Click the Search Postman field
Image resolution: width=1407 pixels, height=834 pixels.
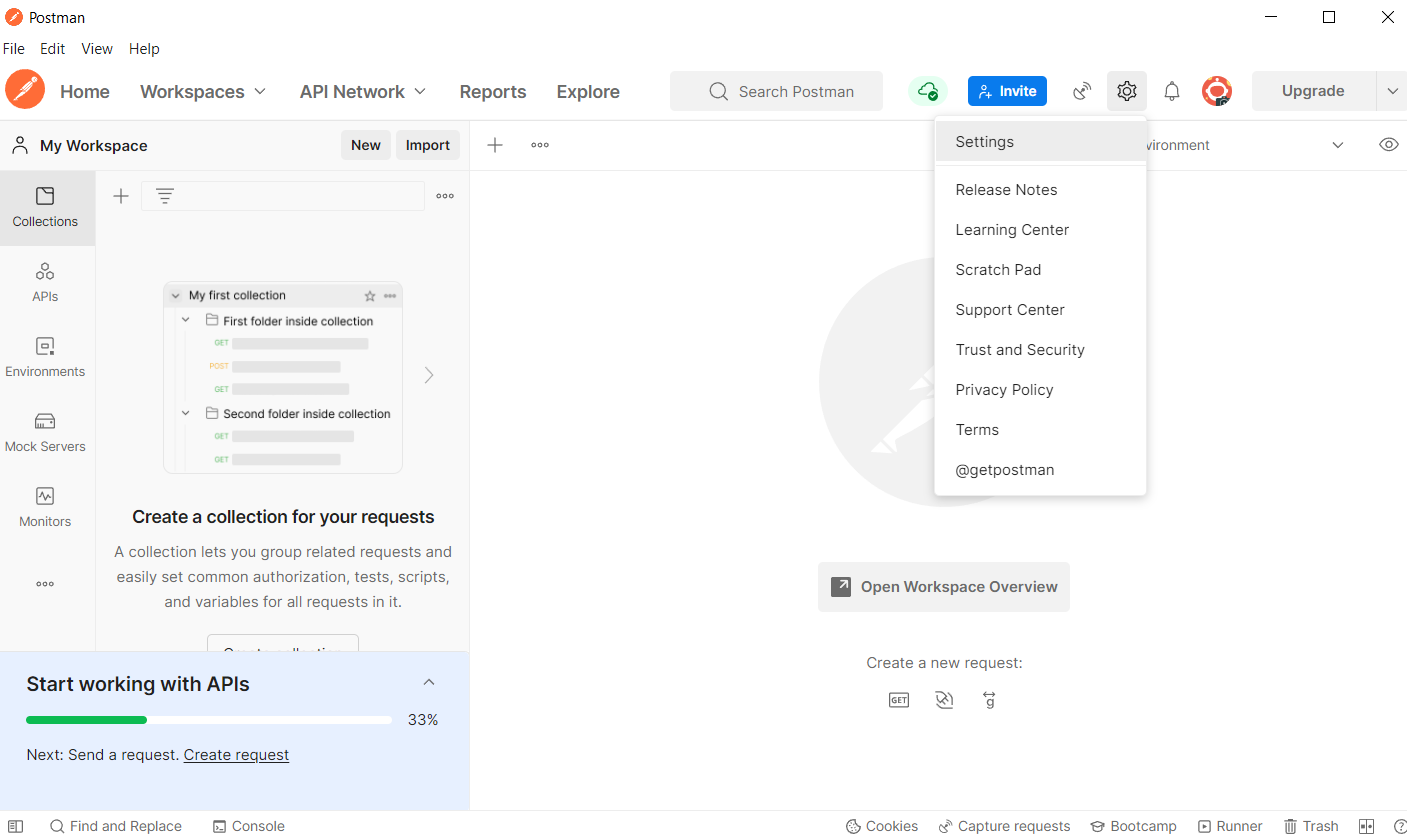coord(776,91)
